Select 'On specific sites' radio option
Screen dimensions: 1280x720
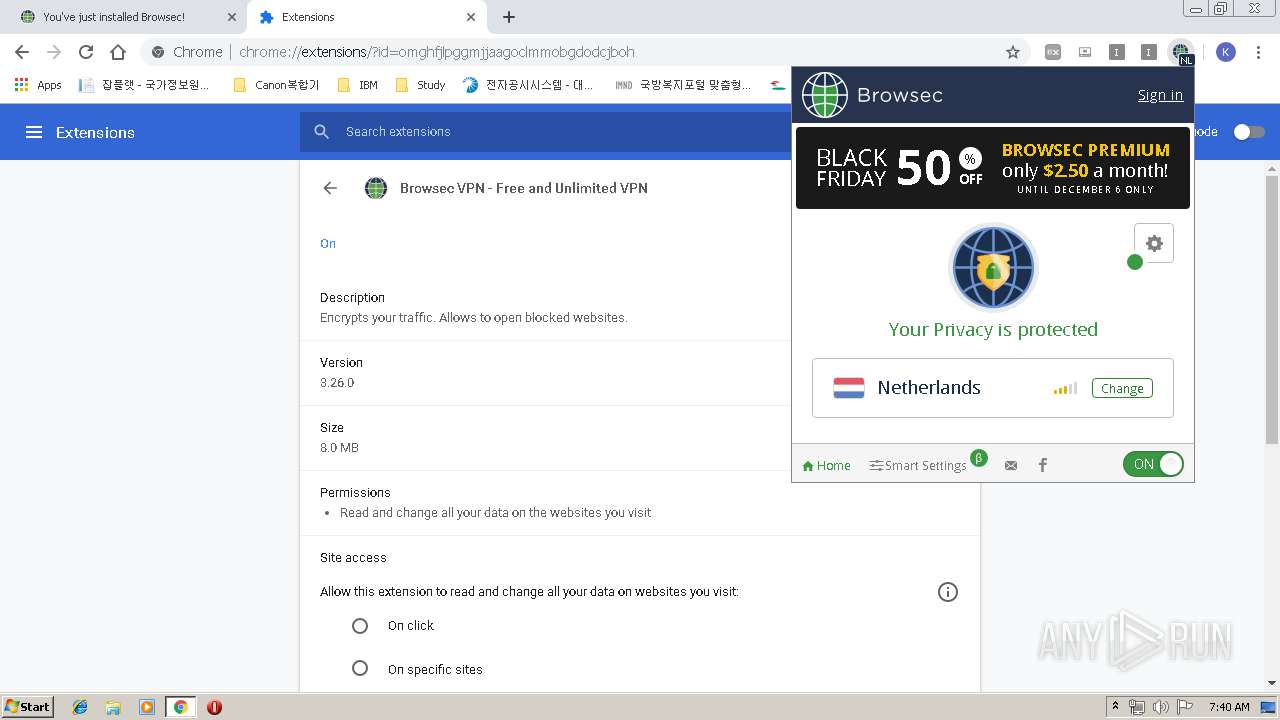click(360, 668)
